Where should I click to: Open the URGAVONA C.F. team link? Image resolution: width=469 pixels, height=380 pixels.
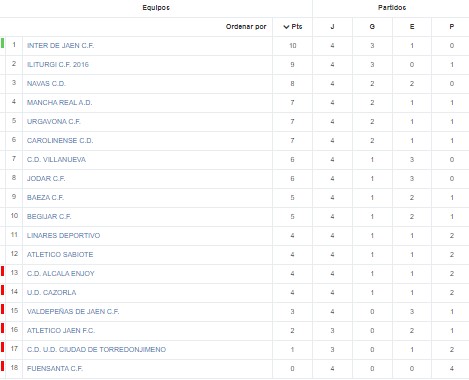click(x=54, y=122)
